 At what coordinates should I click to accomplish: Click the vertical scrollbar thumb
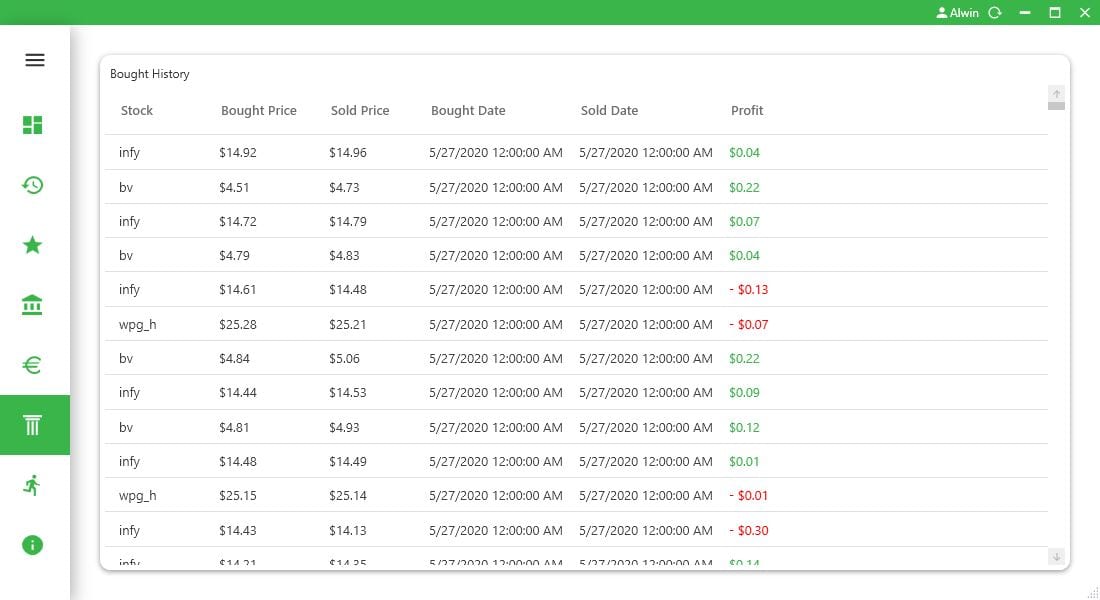pos(1057,106)
